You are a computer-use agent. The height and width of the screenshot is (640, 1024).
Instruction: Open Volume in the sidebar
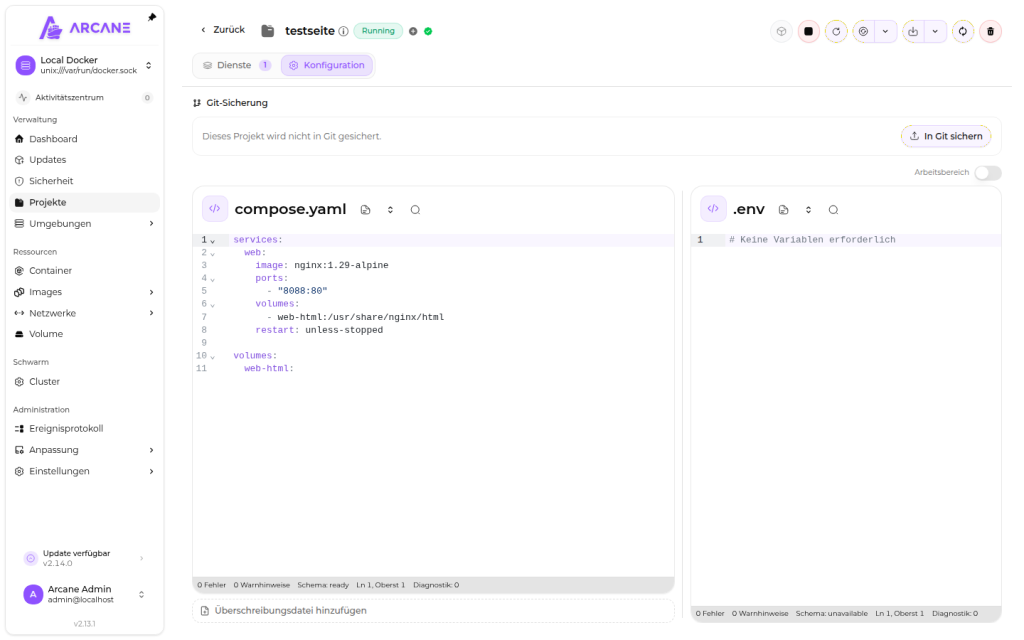coord(85,334)
